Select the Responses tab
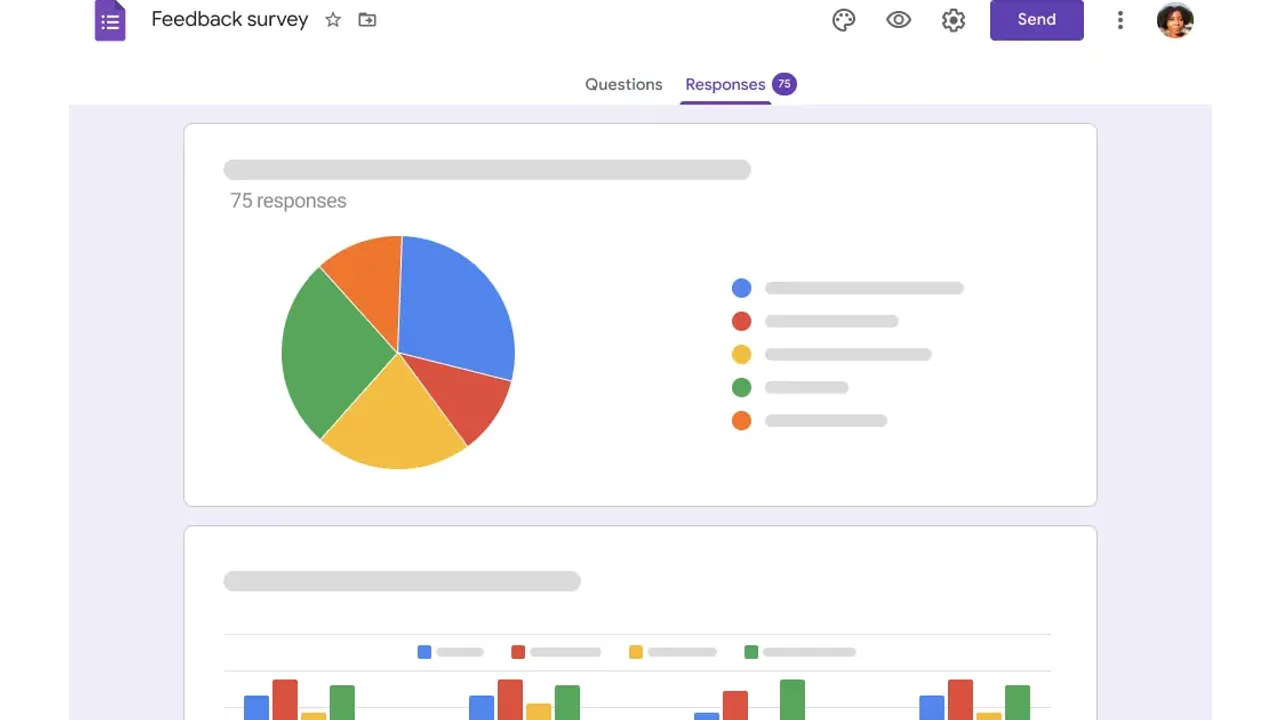The width and height of the screenshot is (1280, 720). 725,84
